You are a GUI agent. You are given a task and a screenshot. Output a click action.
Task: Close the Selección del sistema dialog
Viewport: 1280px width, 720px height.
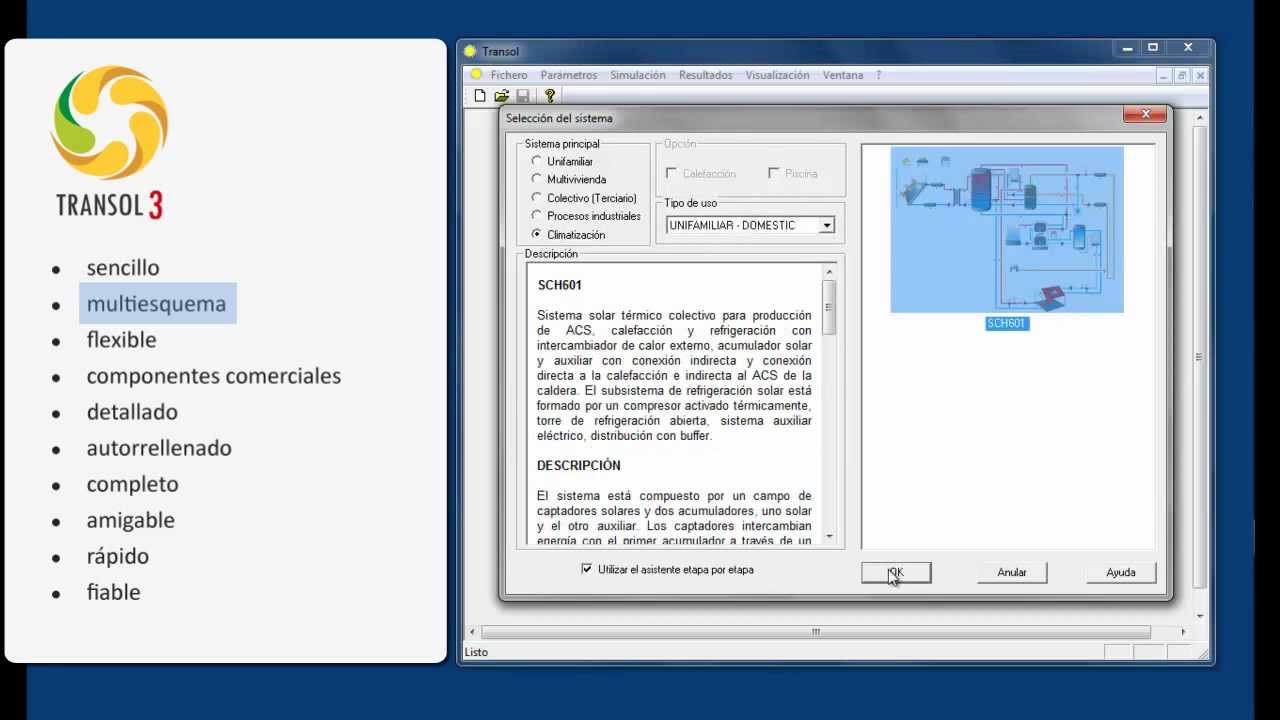point(1145,114)
